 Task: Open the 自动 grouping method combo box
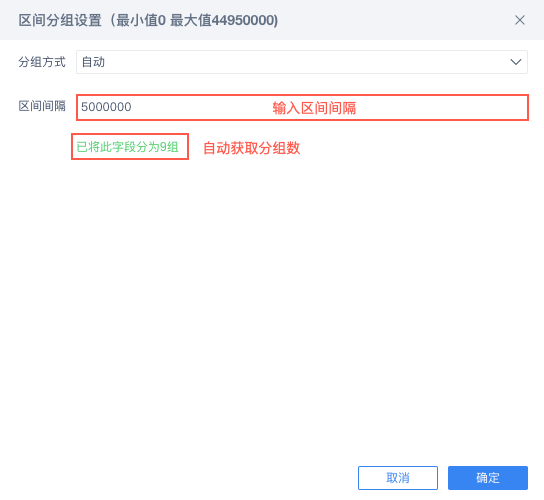coord(302,62)
